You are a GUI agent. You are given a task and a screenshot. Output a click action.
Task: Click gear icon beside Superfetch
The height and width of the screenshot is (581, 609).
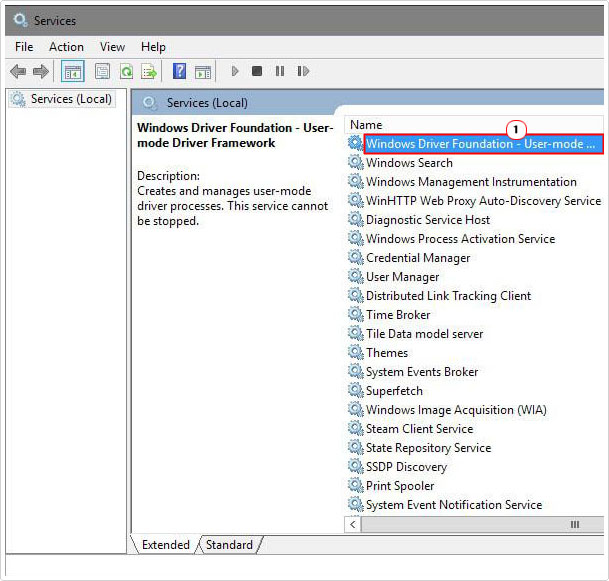click(355, 391)
